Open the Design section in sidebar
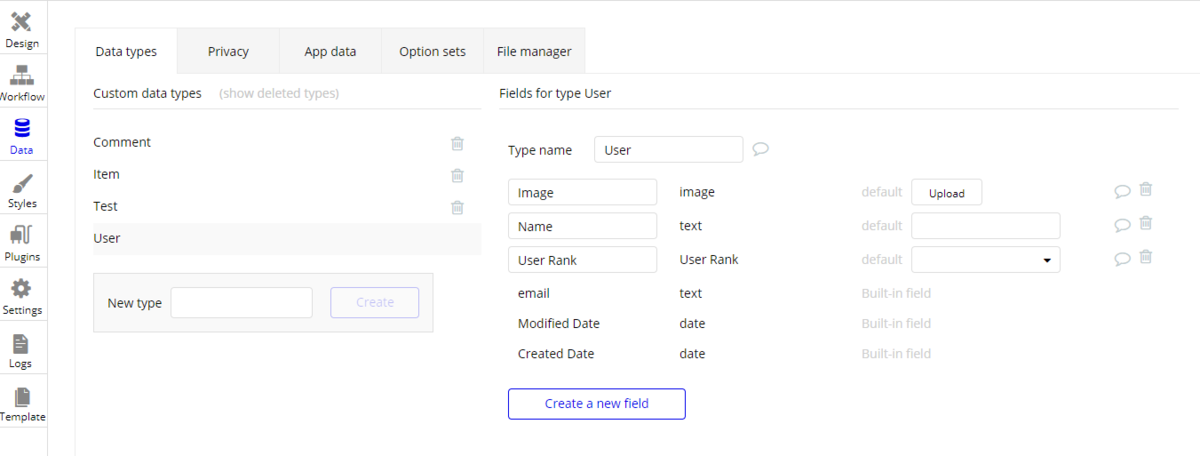The image size is (1200, 456). [22, 30]
